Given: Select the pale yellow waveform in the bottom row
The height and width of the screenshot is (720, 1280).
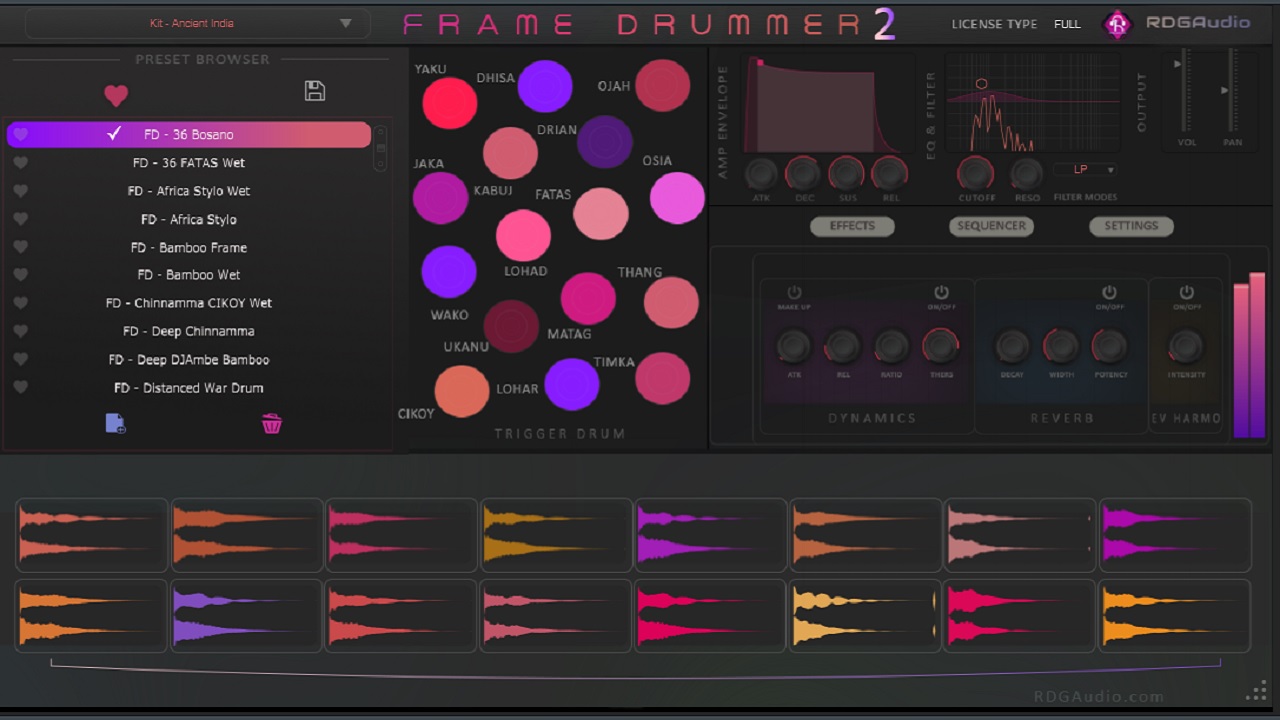Looking at the screenshot, I should 866,615.
